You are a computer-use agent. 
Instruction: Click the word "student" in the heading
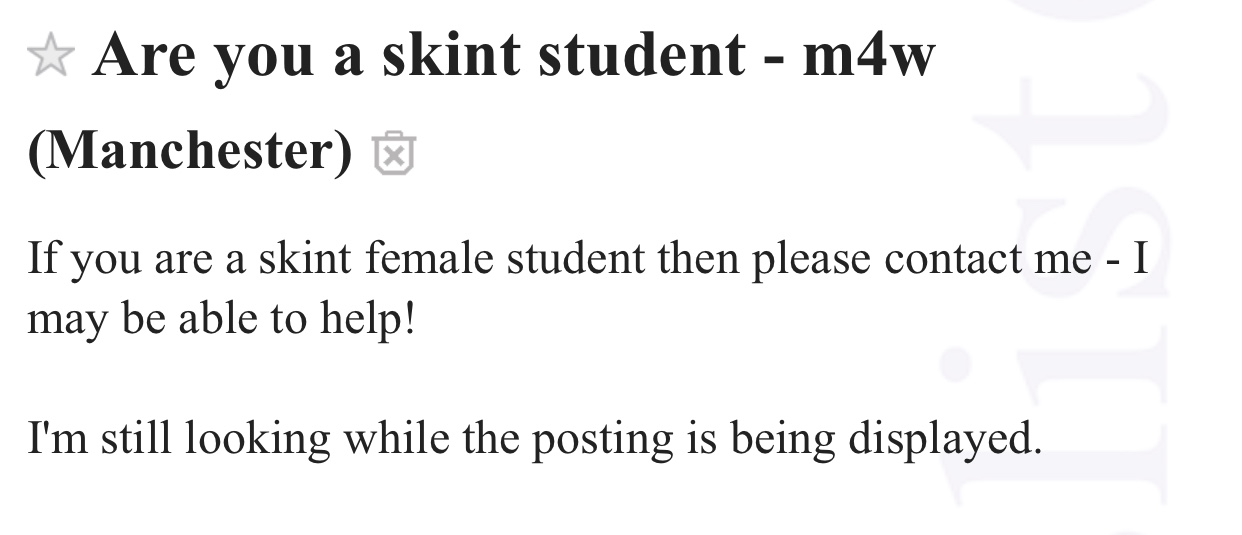coord(642,56)
